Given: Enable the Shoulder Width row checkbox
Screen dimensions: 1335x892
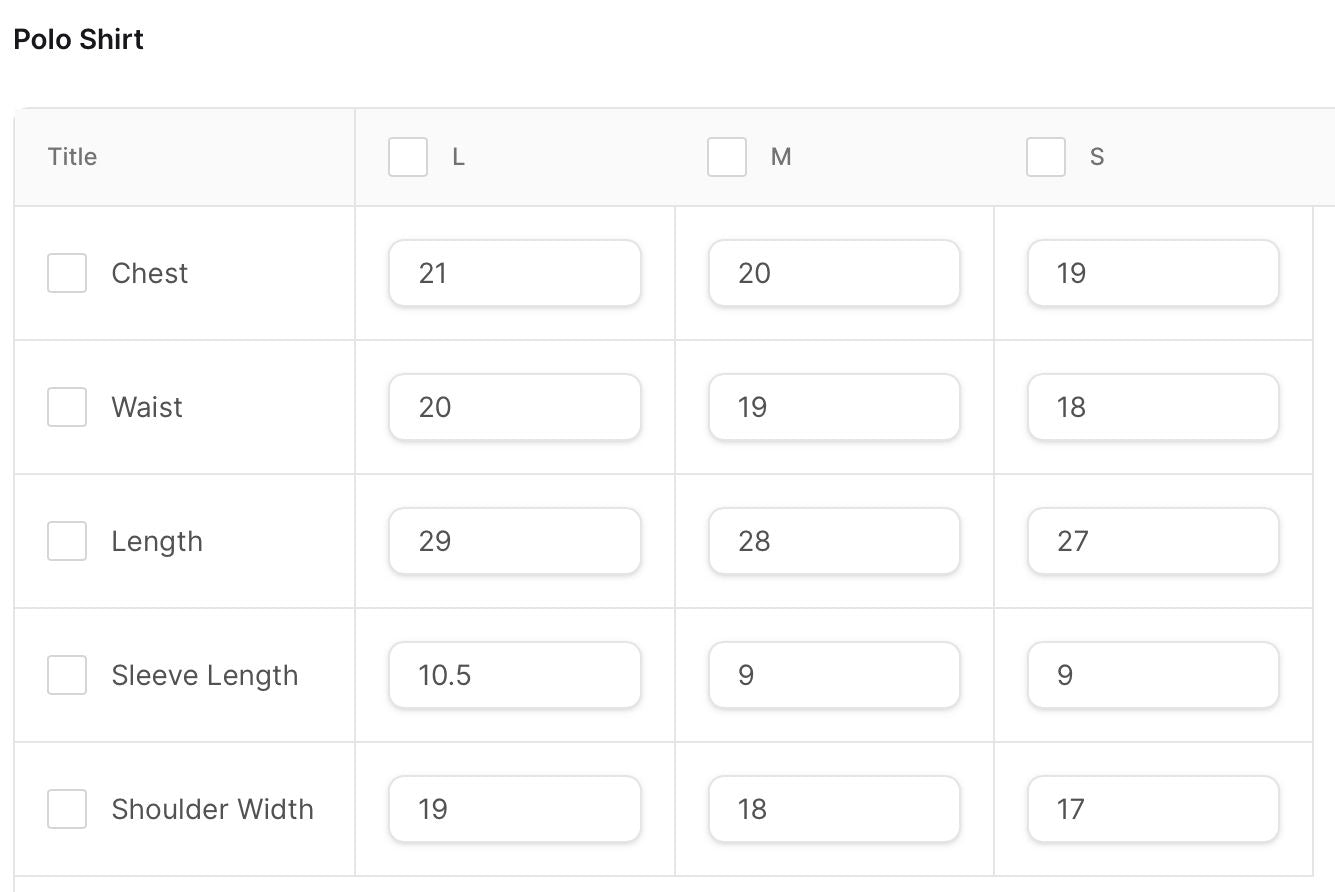Looking at the screenshot, I should point(67,809).
